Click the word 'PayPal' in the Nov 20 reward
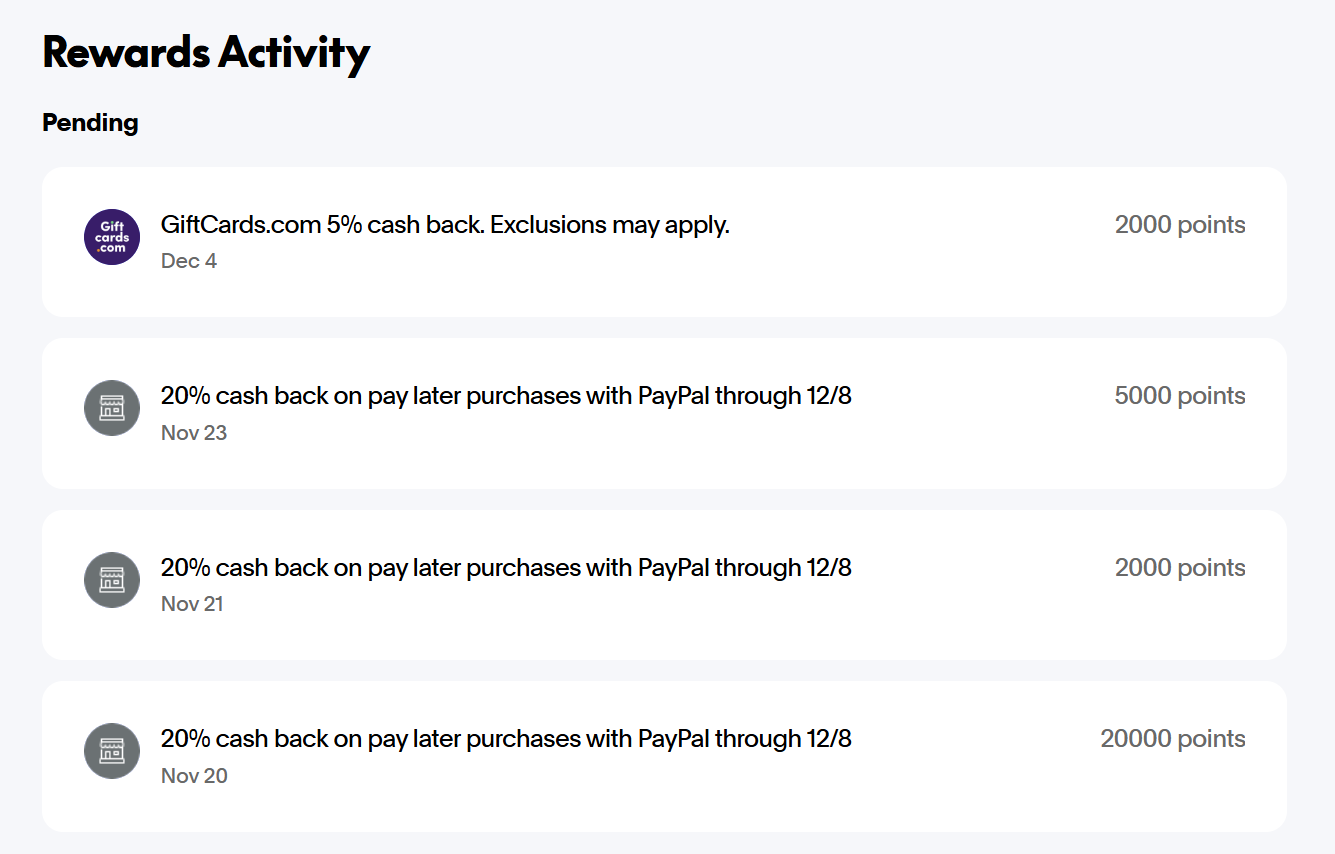Image resolution: width=1335 pixels, height=854 pixels. click(x=673, y=739)
